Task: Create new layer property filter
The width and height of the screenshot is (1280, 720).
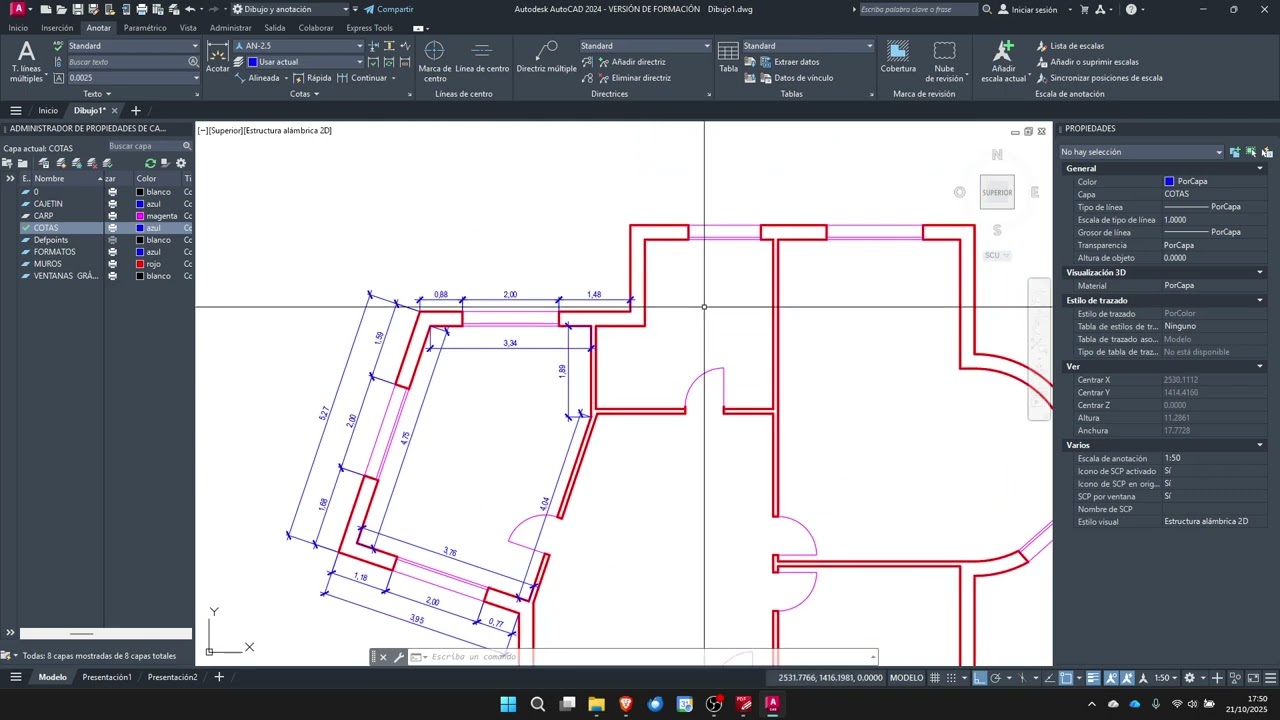Action: 8,163
